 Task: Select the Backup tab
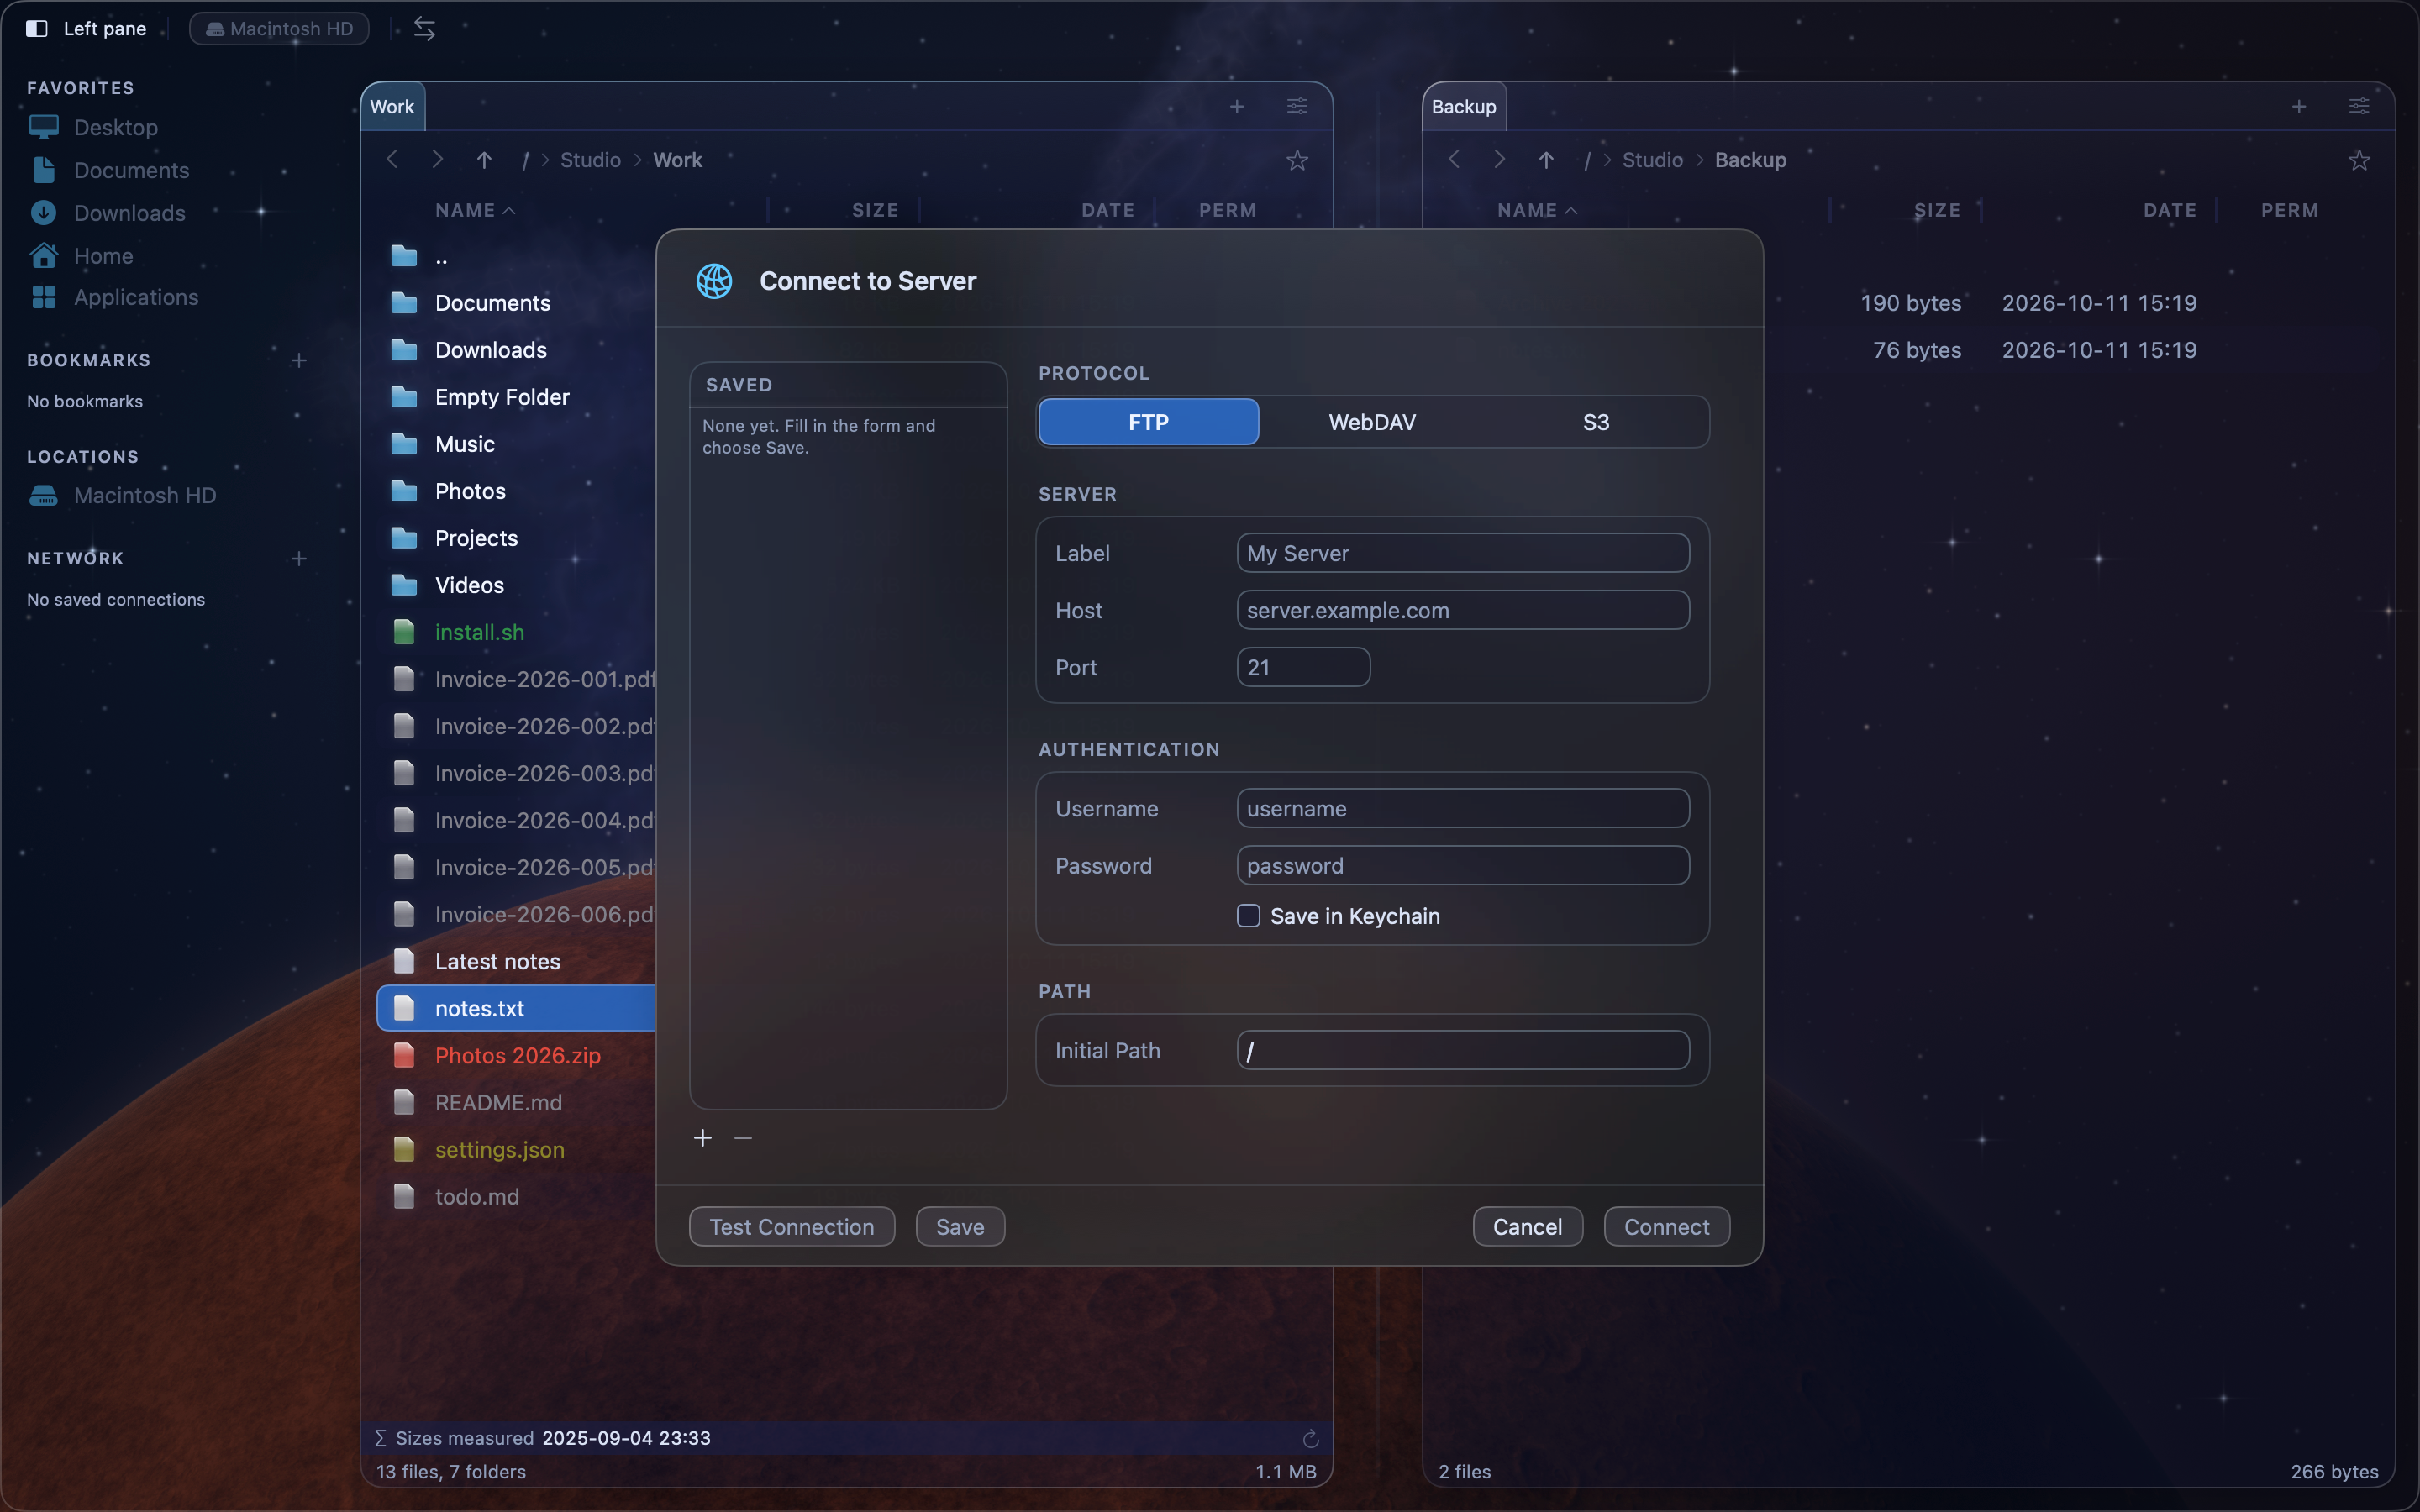coord(1463,107)
